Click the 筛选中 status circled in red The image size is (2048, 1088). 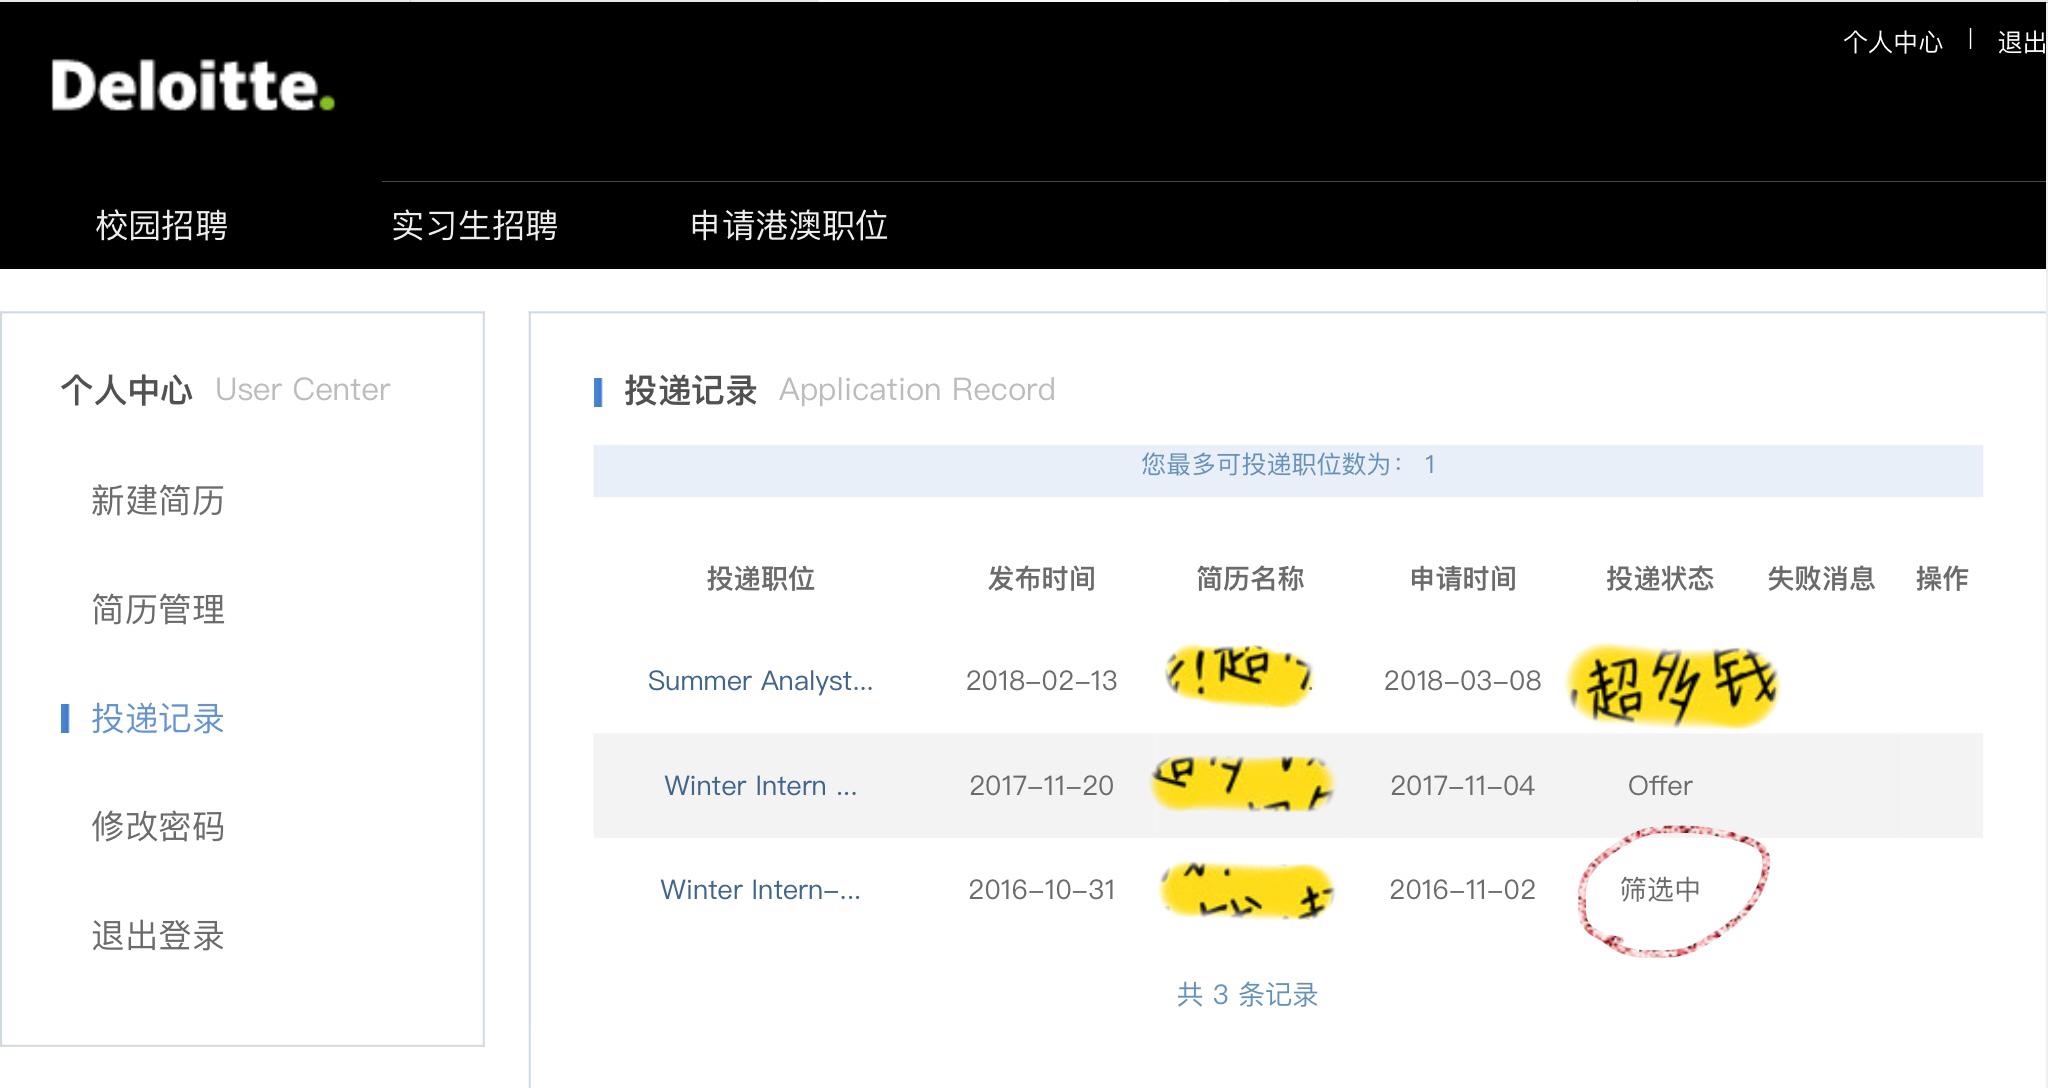tap(1660, 889)
